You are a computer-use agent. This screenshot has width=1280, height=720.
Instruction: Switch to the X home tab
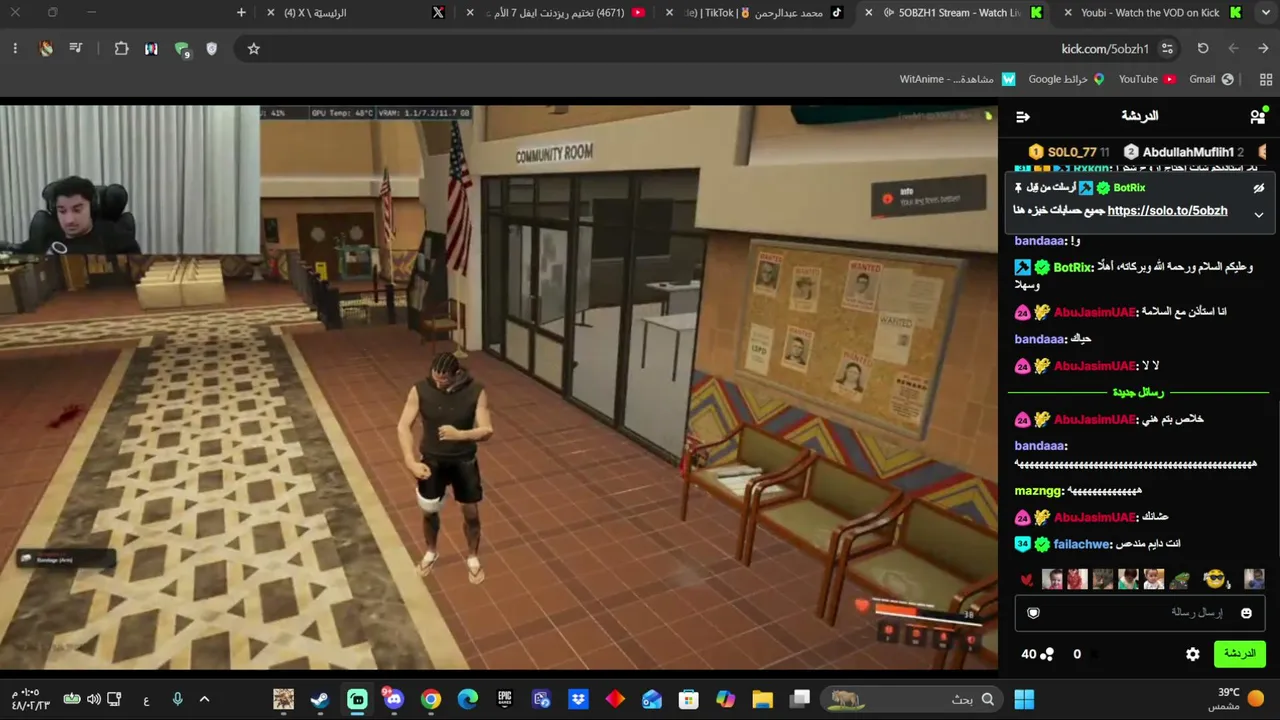click(356, 13)
